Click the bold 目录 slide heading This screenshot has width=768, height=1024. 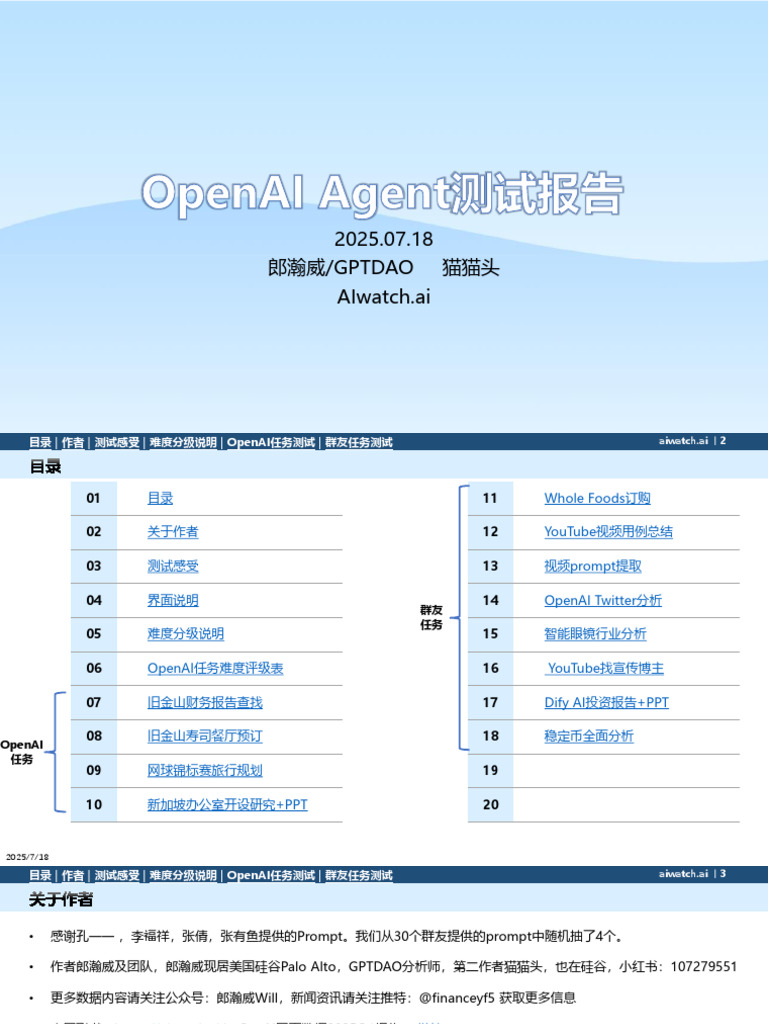(x=45, y=466)
